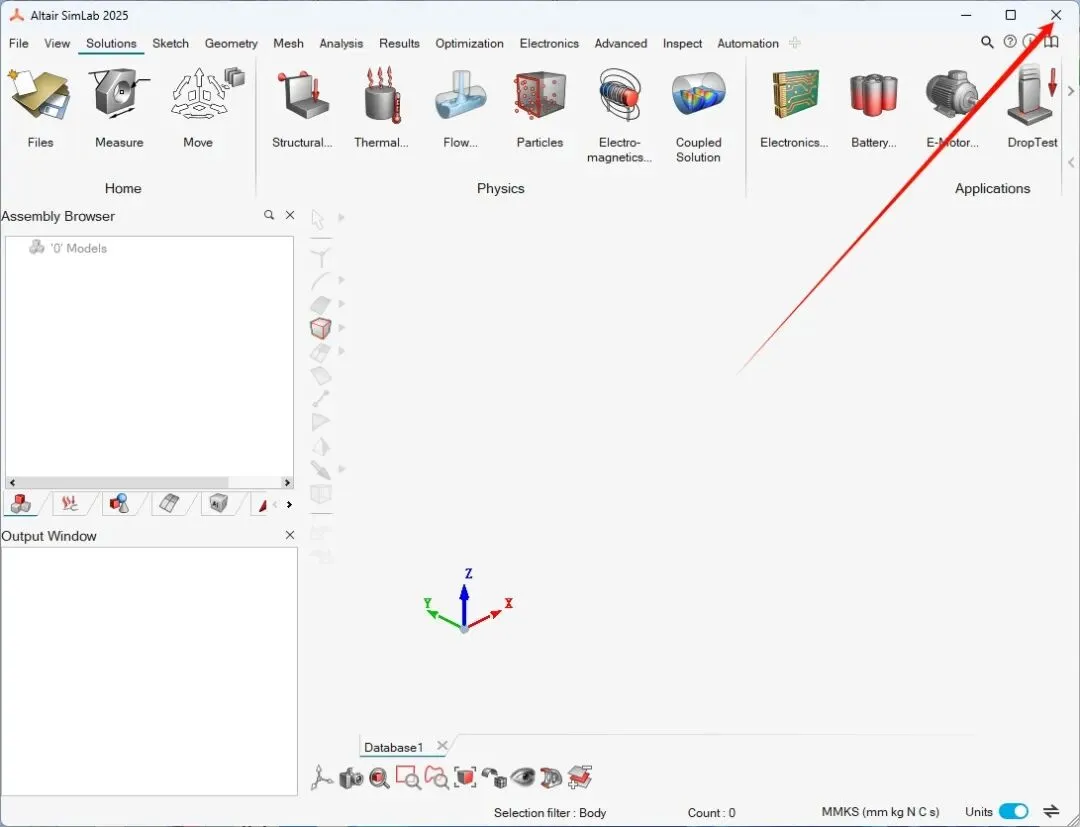
Task: Click the camera screenshot icon in view toolbar
Action: tap(351, 778)
